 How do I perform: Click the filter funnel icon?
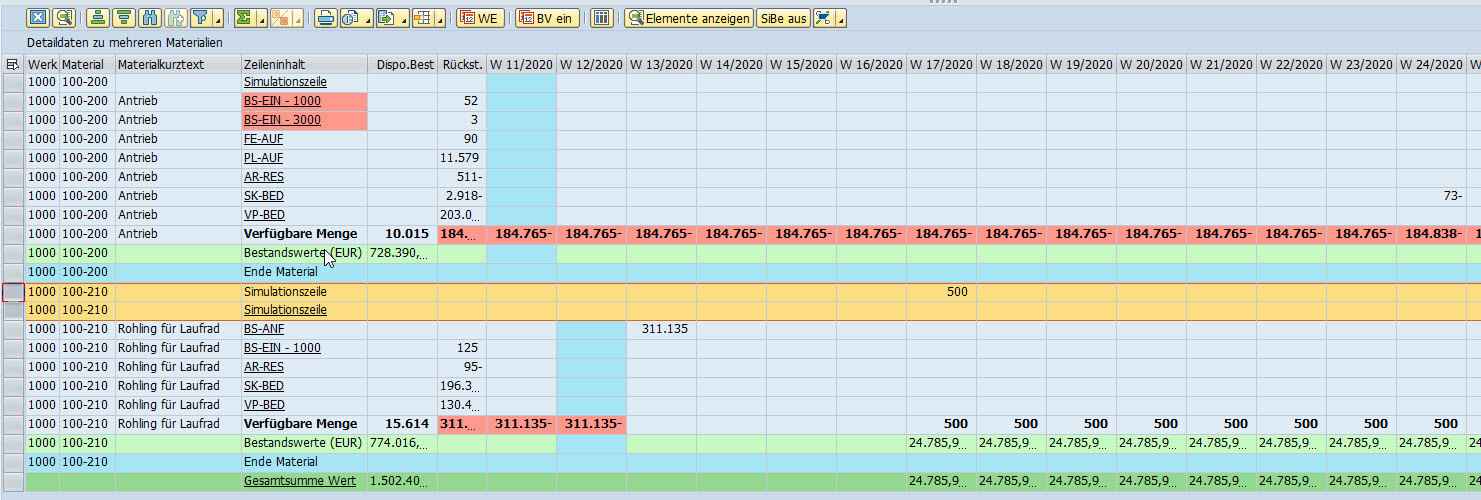[x=199, y=18]
